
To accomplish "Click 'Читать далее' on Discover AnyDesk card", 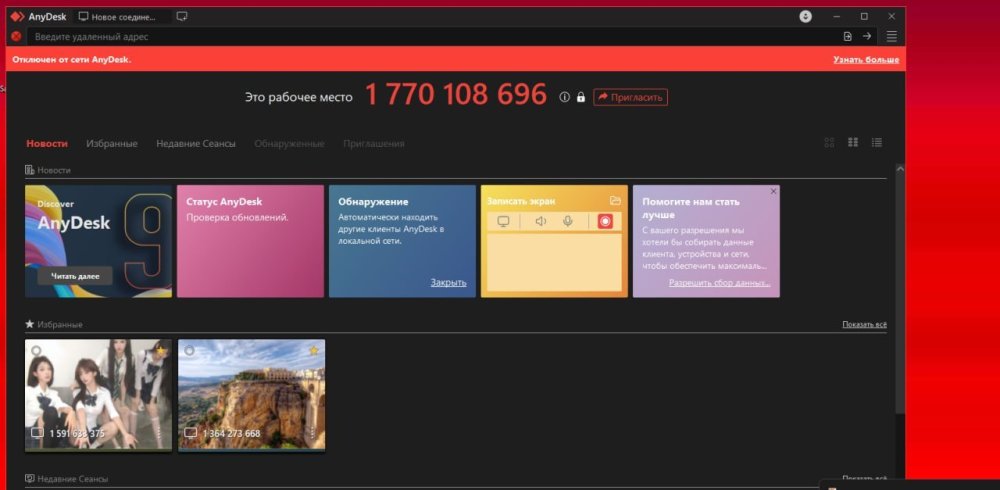I will click(x=75, y=276).
